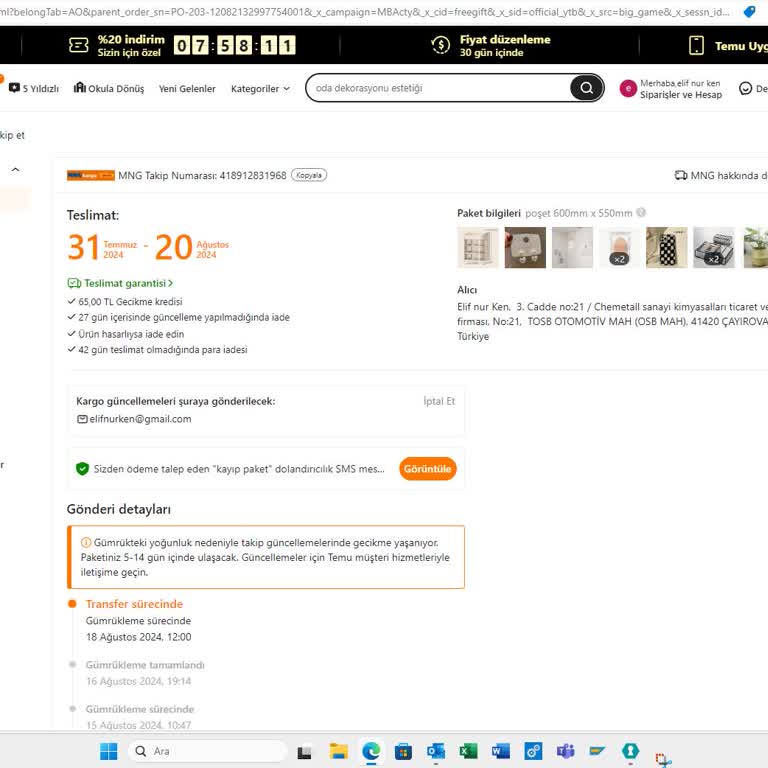
Task: Open Outlook from taskbar
Action: pos(435,751)
